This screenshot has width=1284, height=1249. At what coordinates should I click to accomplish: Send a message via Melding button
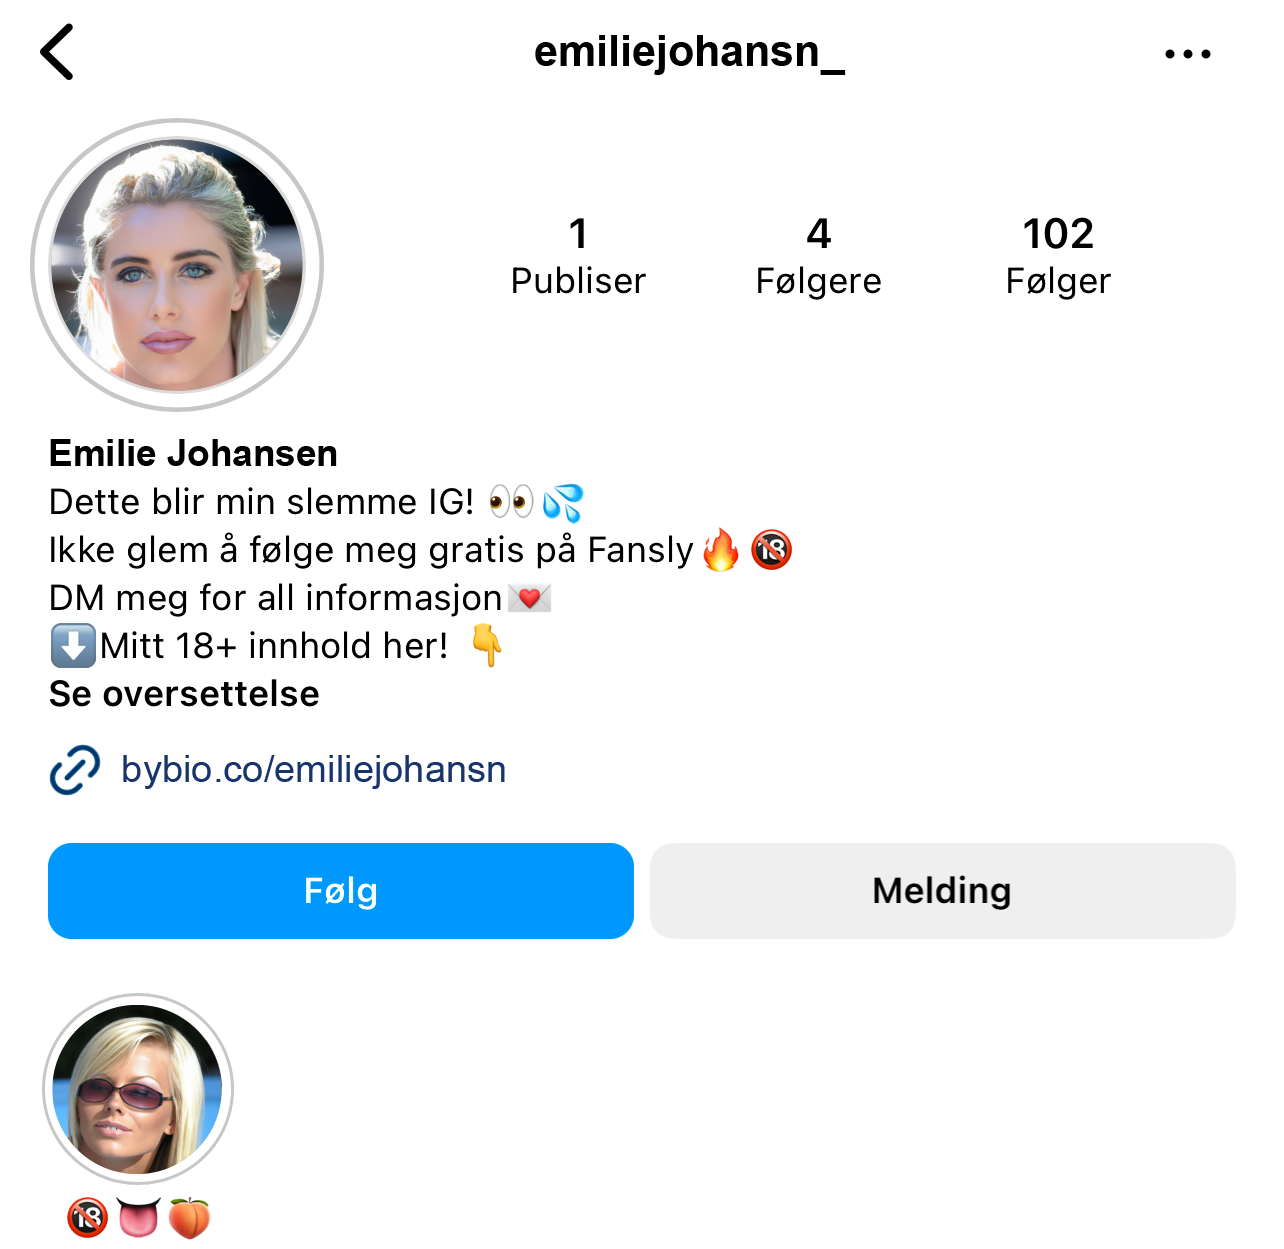pos(942,891)
